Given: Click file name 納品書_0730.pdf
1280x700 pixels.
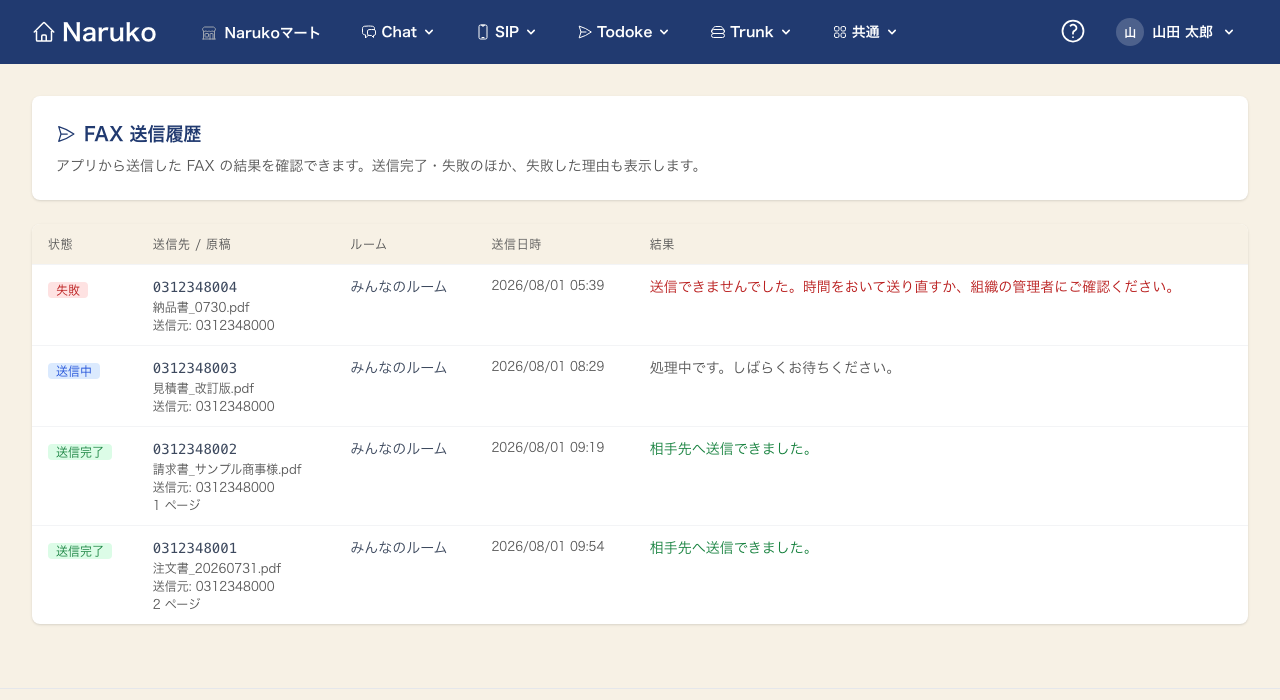Looking at the screenshot, I should [201, 307].
